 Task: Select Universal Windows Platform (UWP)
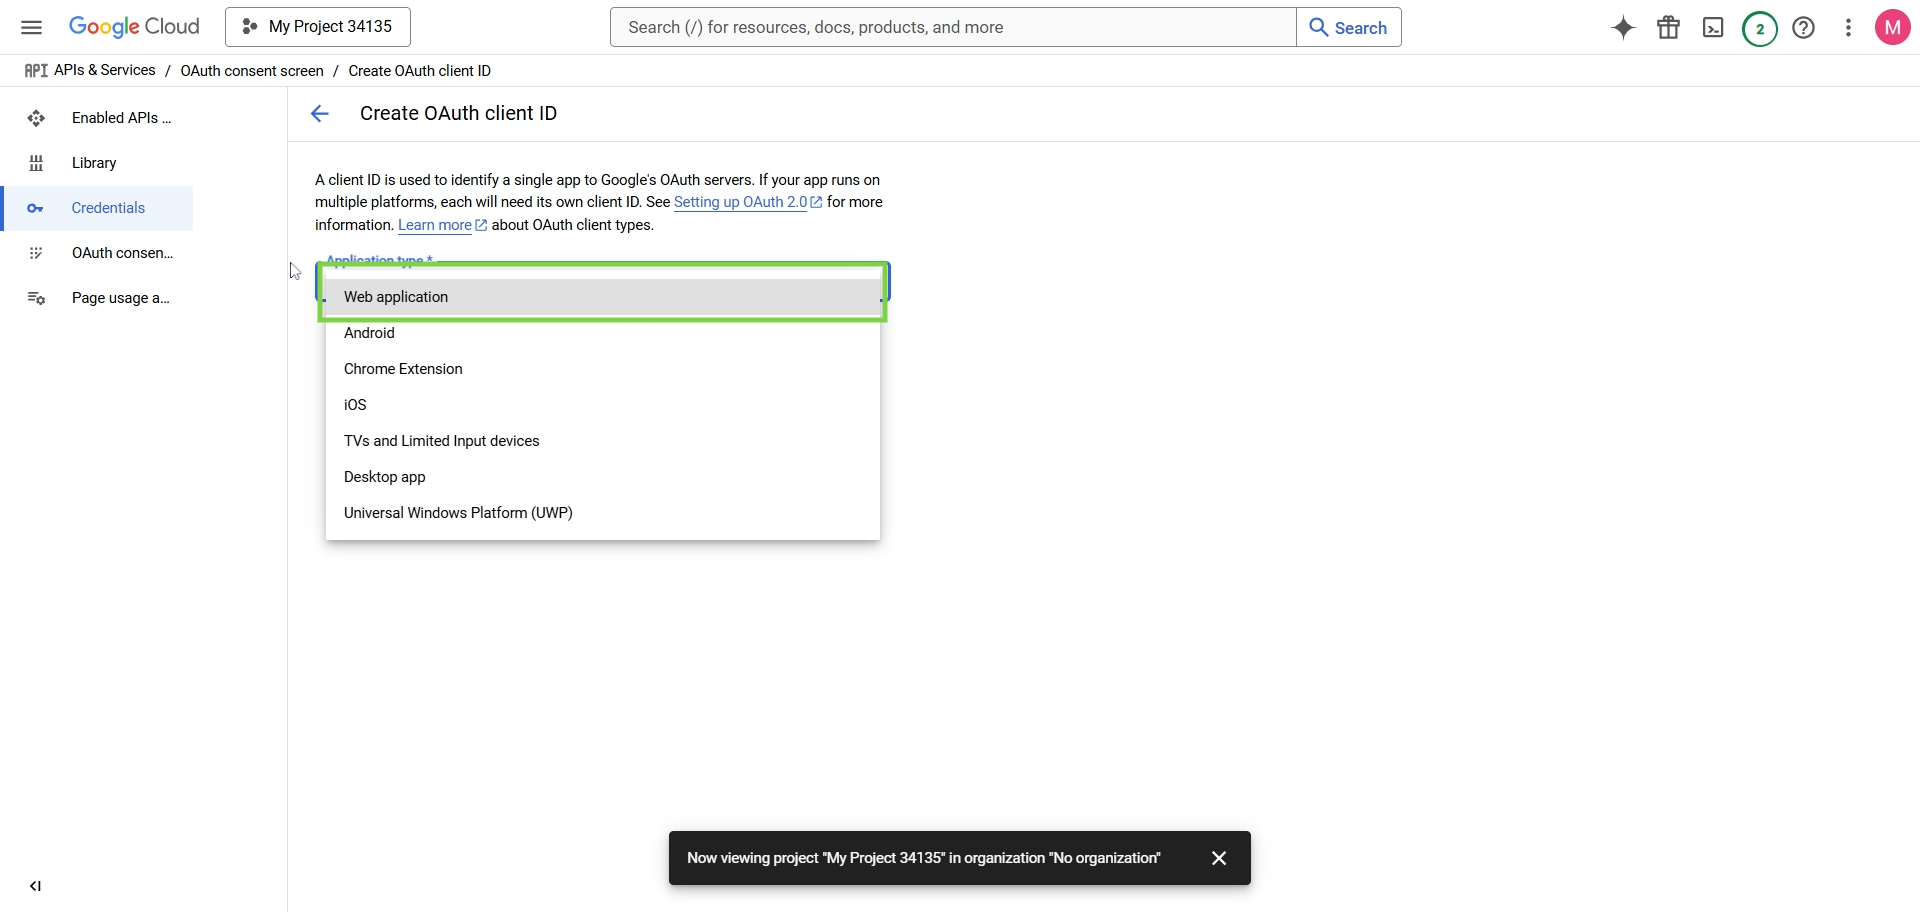[x=603, y=513]
